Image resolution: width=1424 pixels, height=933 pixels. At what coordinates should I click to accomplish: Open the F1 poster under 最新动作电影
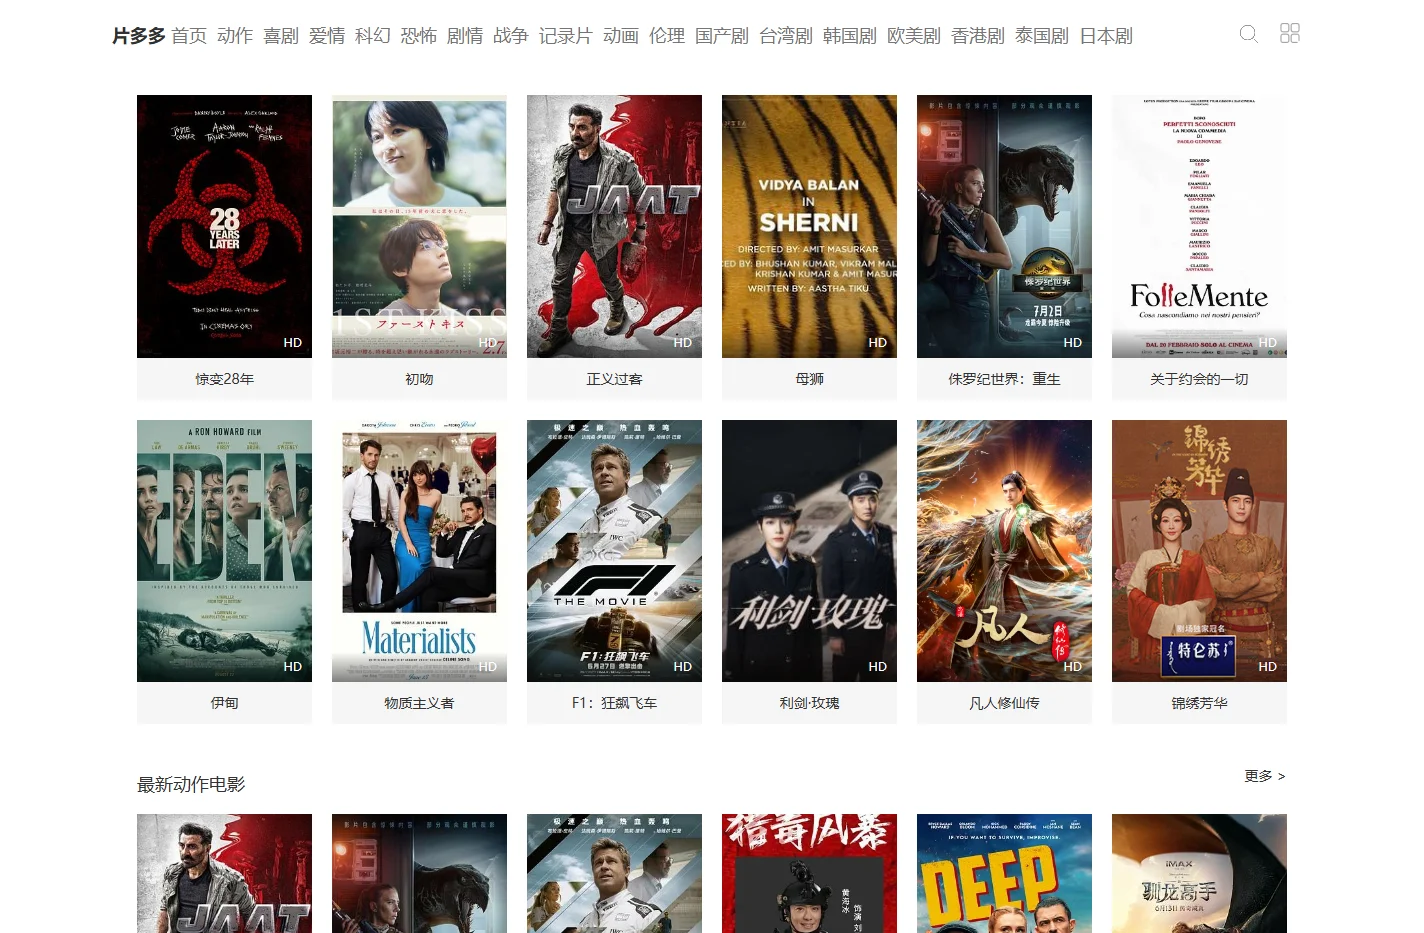(x=614, y=873)
